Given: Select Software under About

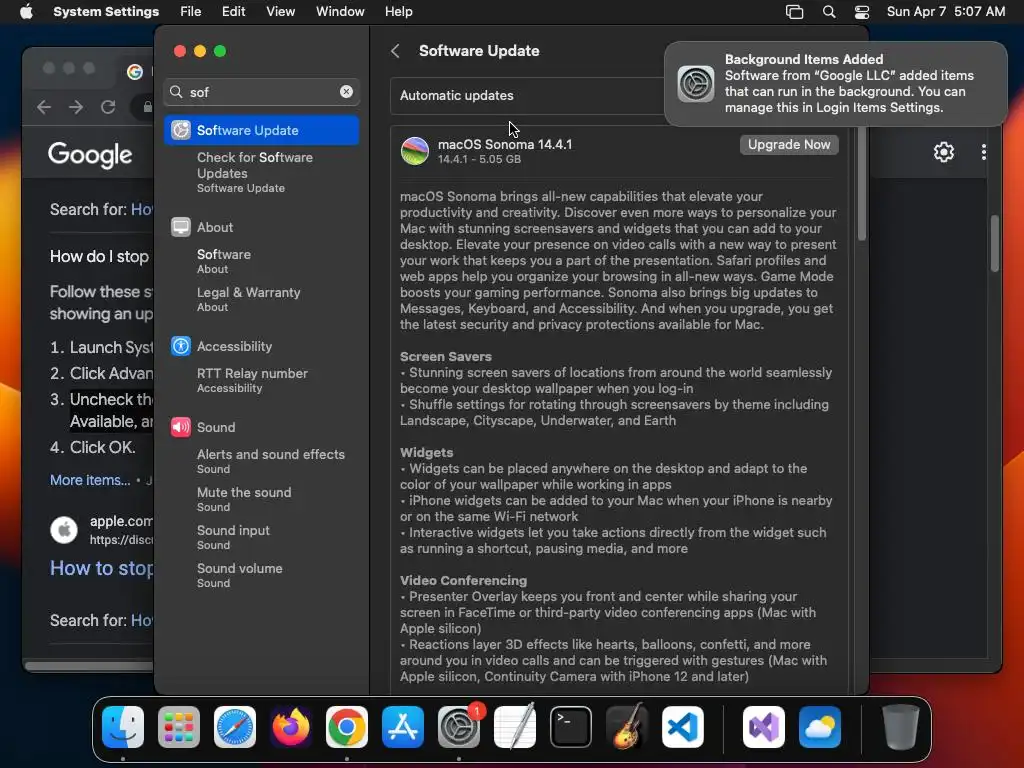Looking at the screenshot, I should [x=261, y=261].
